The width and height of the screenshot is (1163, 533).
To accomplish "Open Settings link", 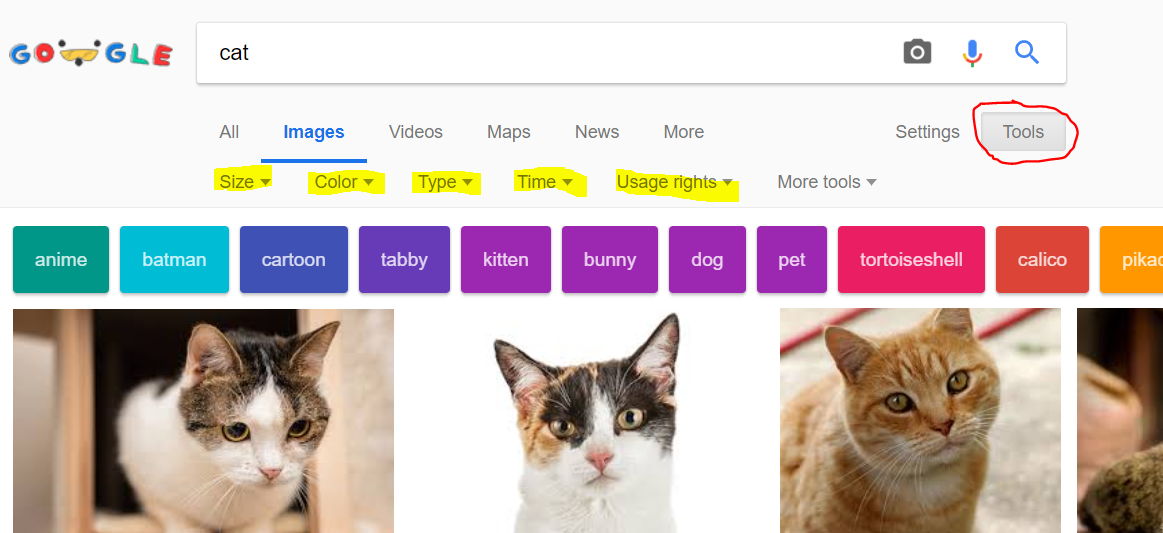I will click(927, 132).
